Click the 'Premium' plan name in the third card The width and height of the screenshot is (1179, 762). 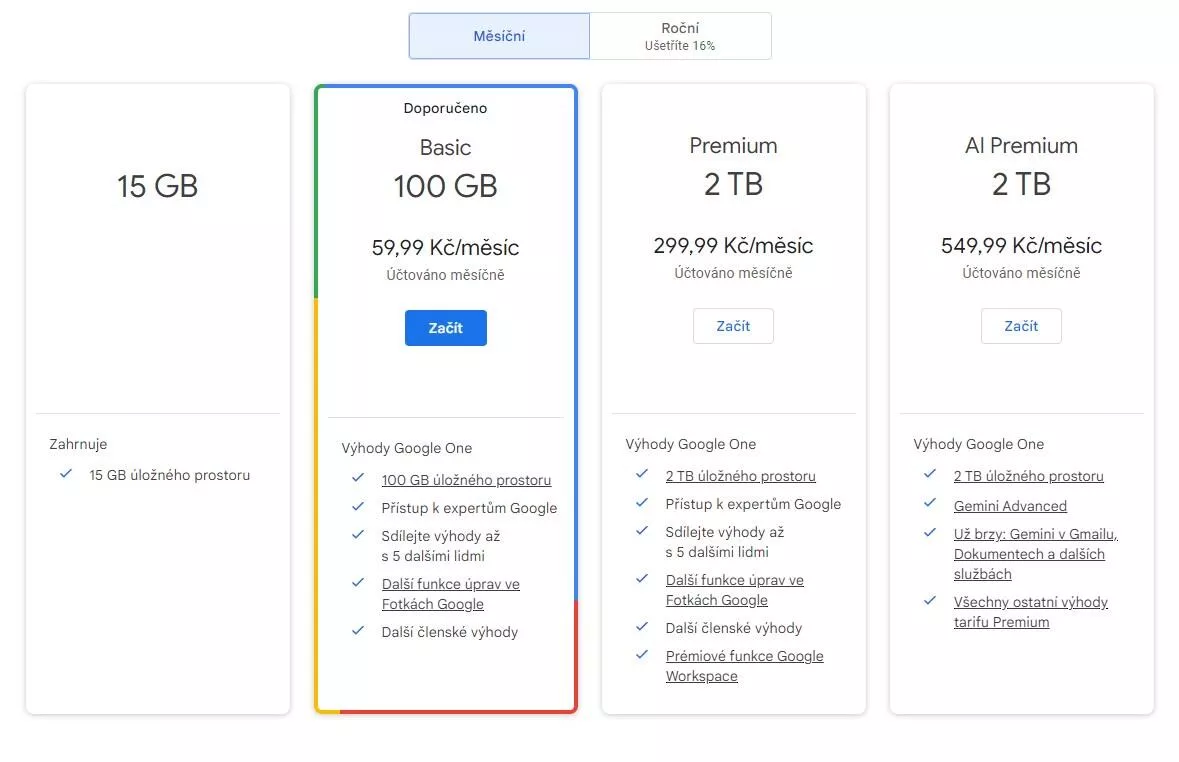[733, 145]
